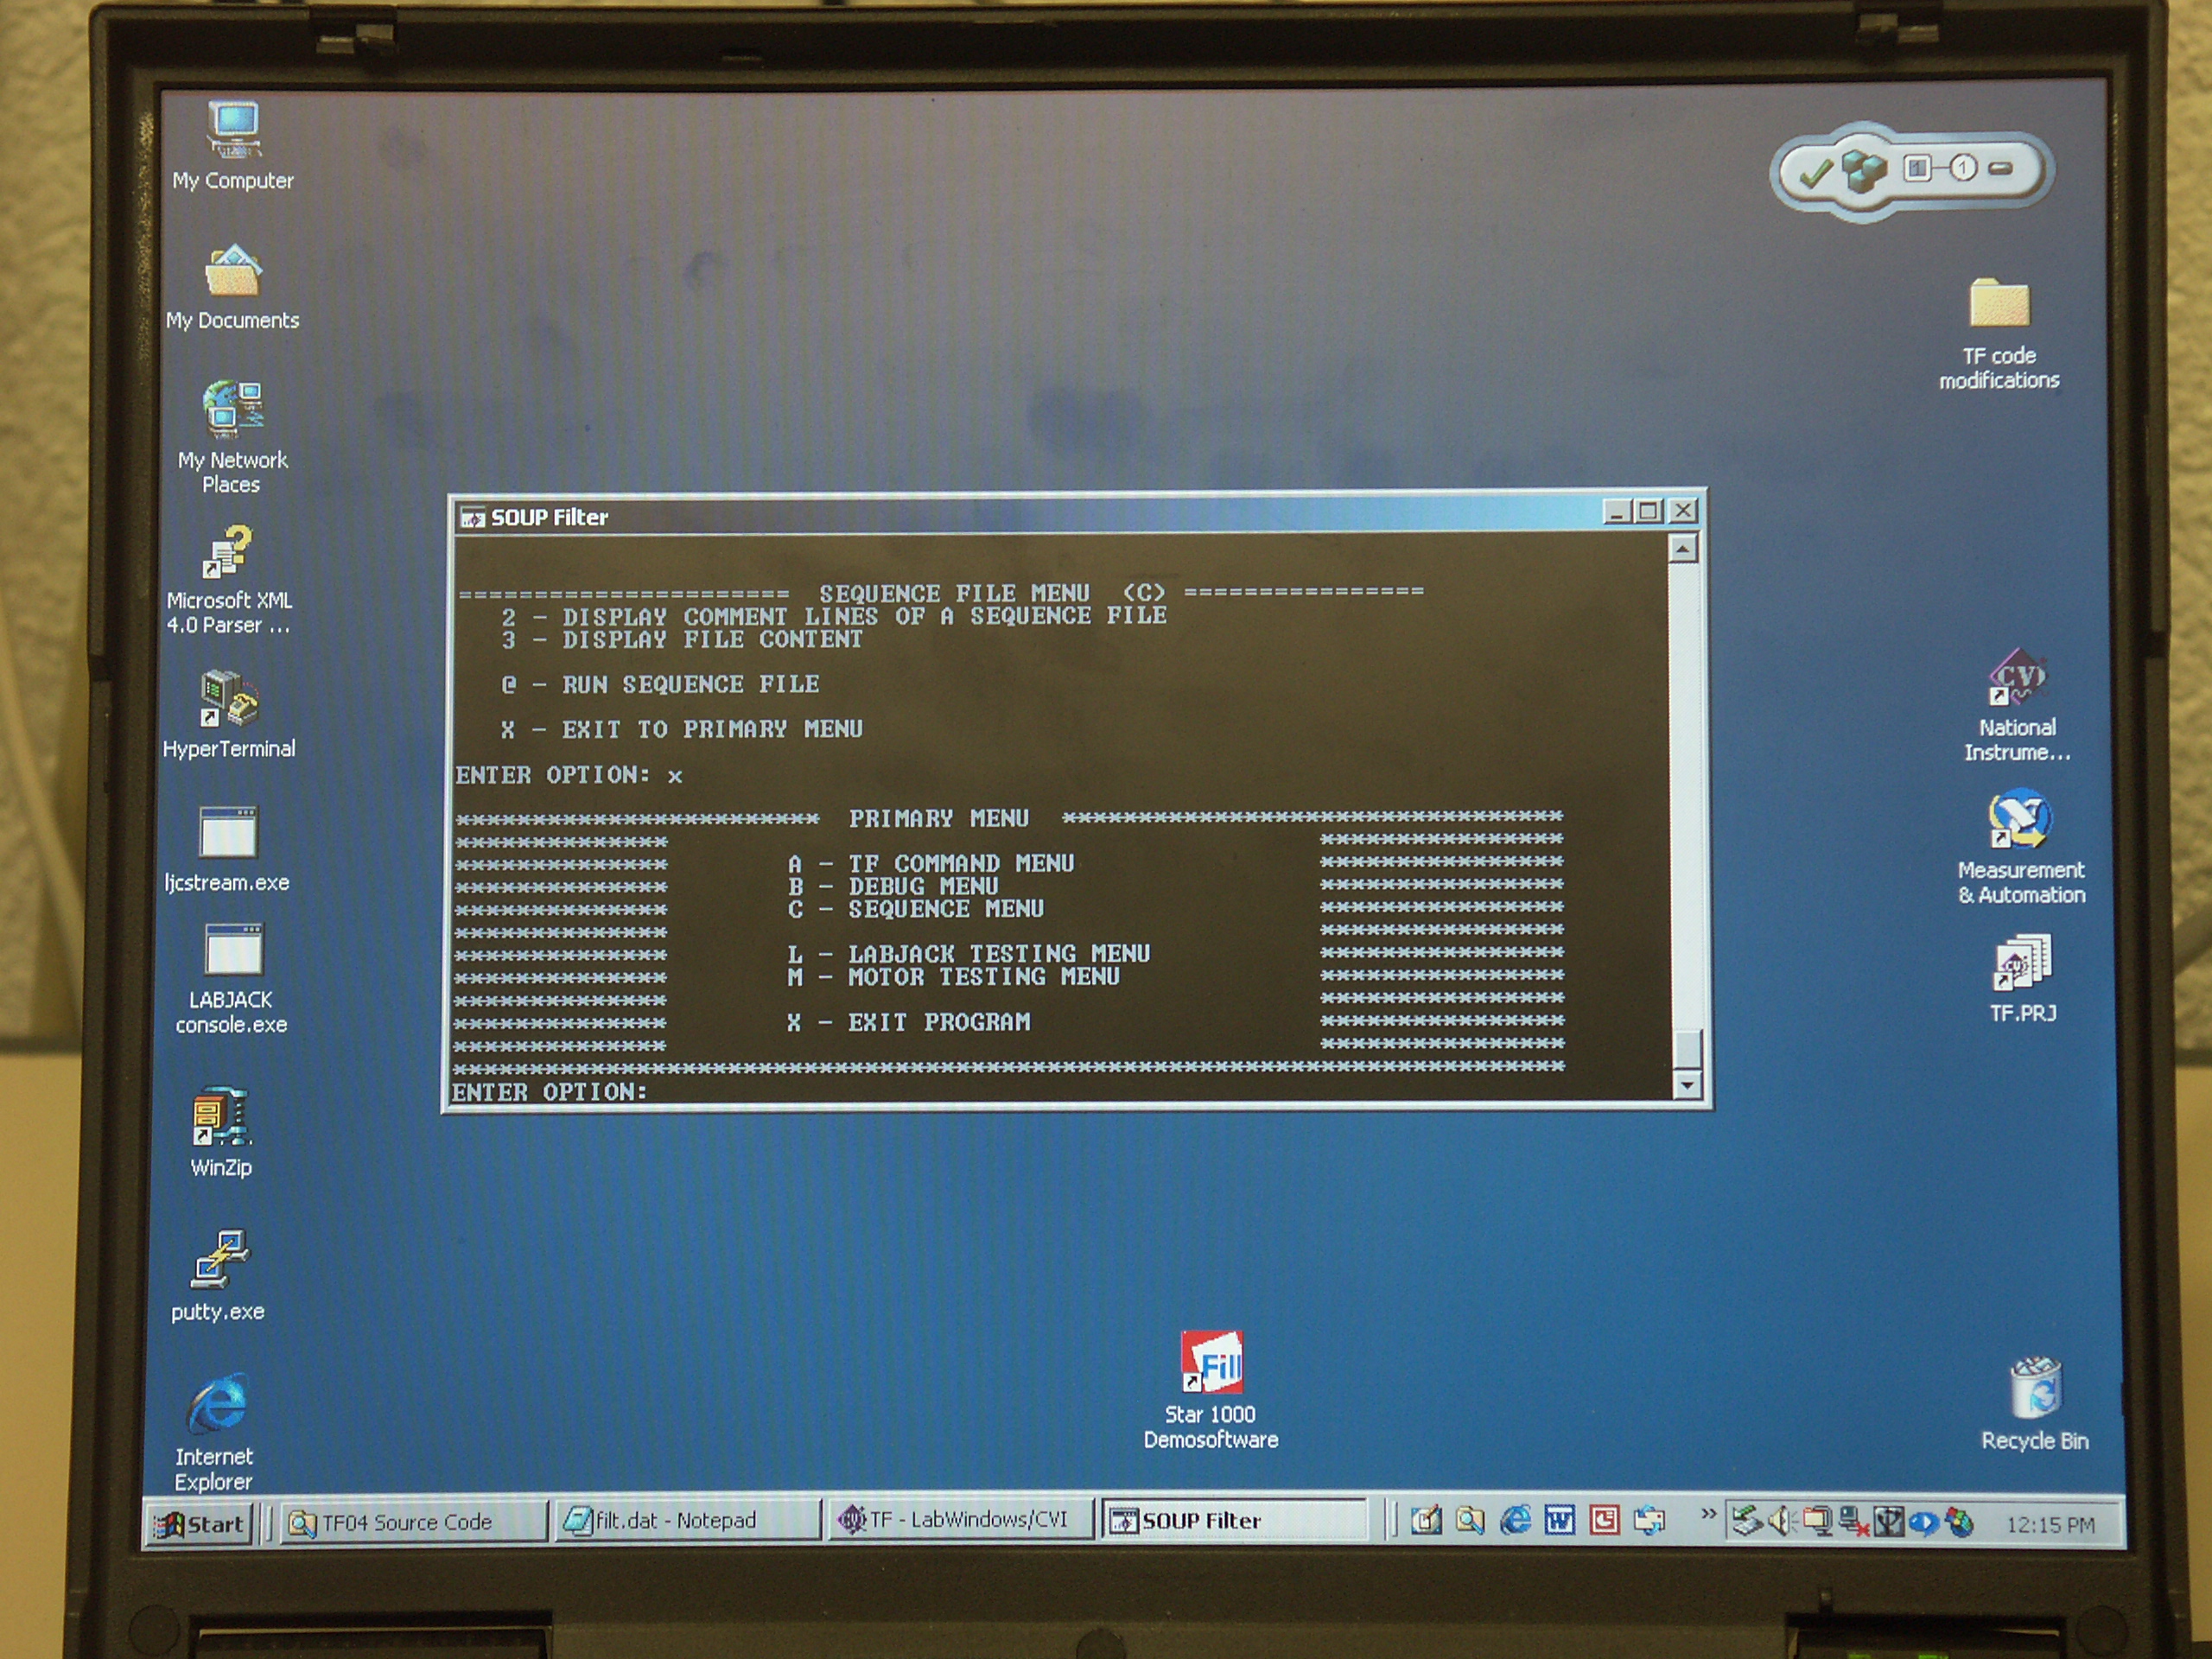Click the PowerPoint icon in quick launch

(x=1604, y=1521)
